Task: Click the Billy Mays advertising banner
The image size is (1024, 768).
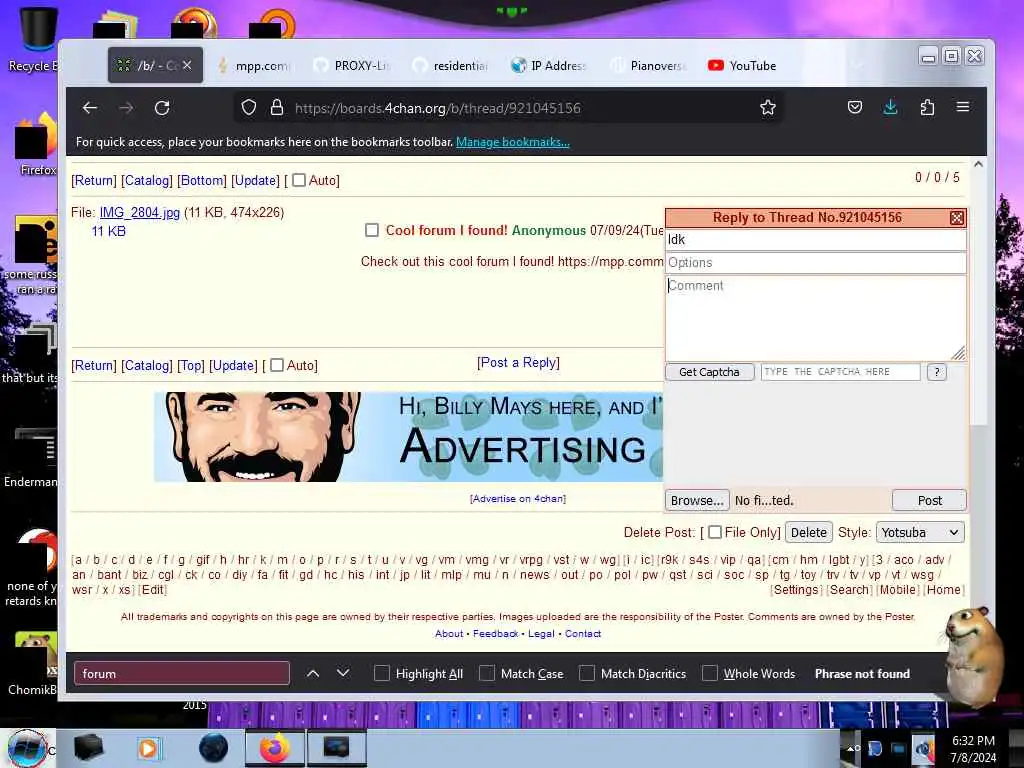Action: coord(408,437)
